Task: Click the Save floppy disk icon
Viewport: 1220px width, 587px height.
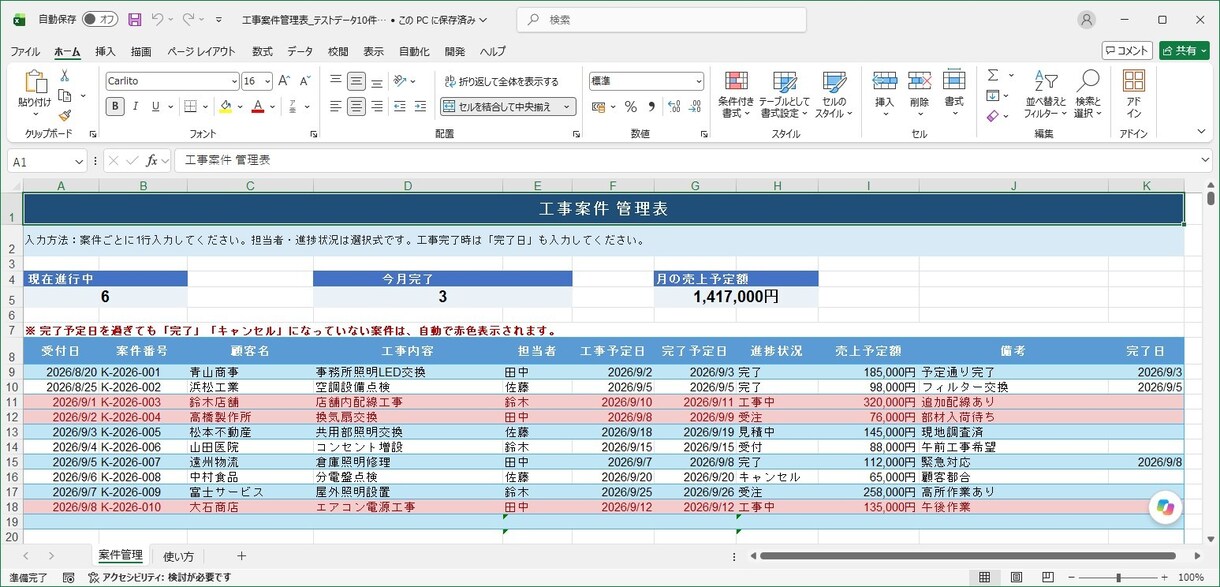Action: pos(135,19)
